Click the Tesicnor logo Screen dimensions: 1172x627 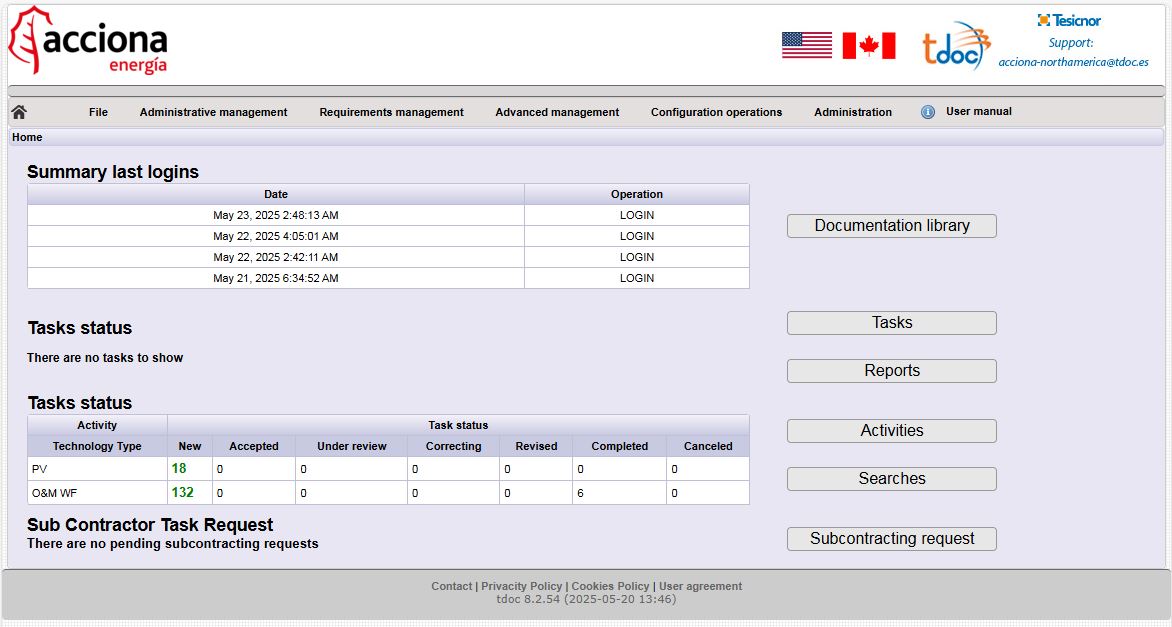pyautogui.click(x=1069, y=20)
